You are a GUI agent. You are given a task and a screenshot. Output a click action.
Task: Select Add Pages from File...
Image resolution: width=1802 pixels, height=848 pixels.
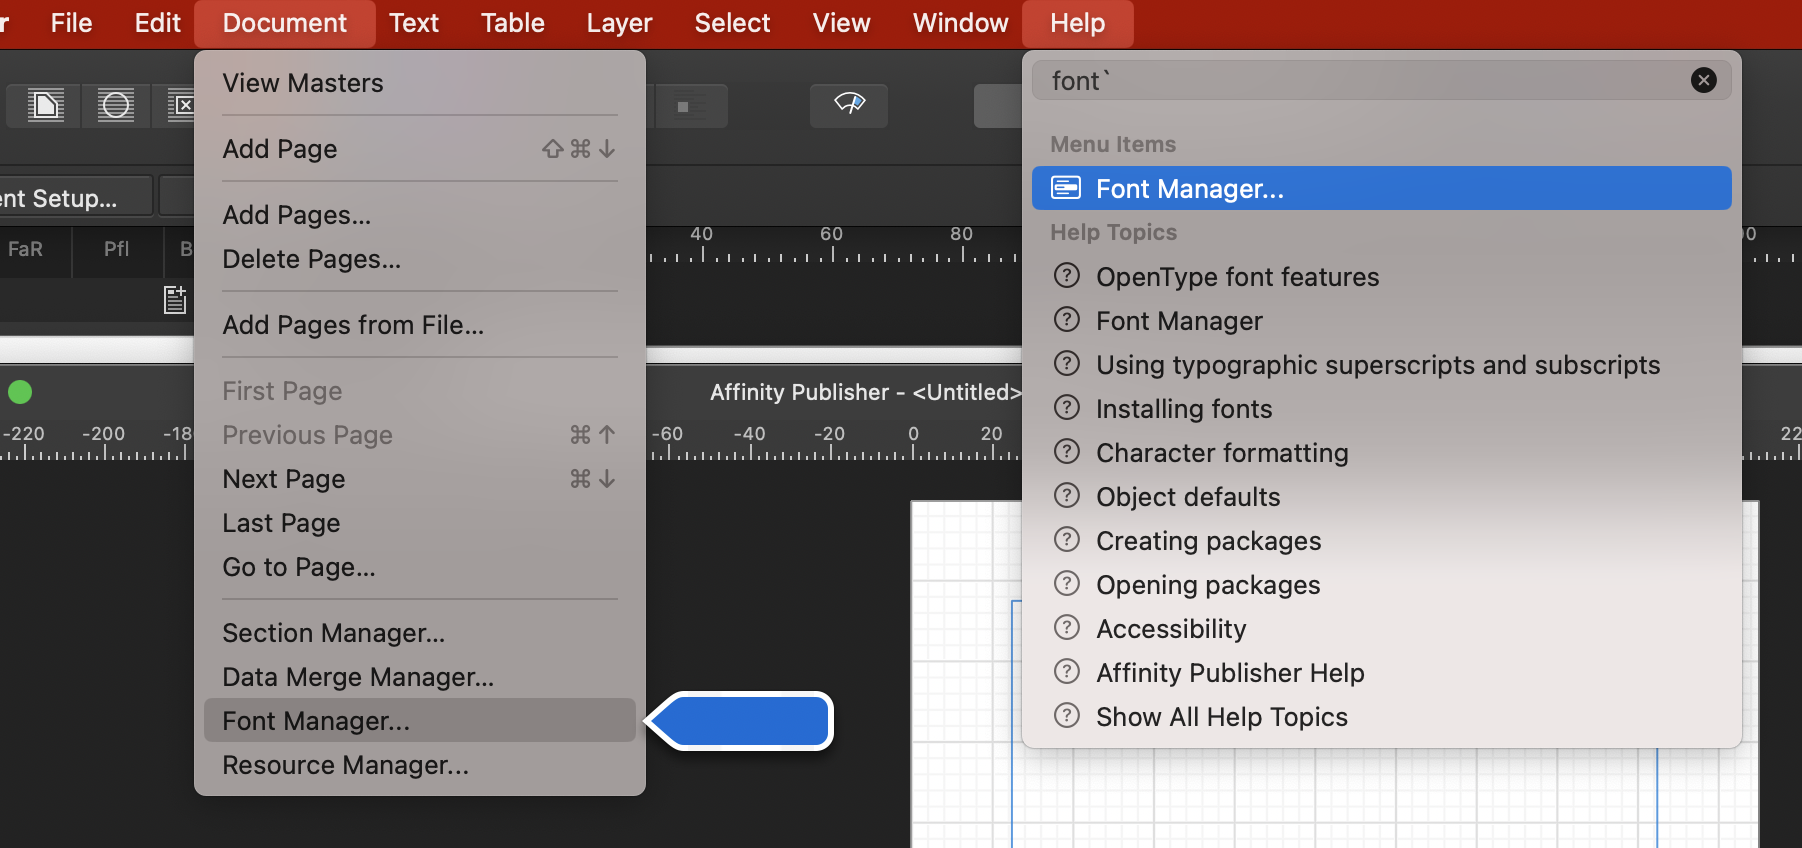click(420, 325)
